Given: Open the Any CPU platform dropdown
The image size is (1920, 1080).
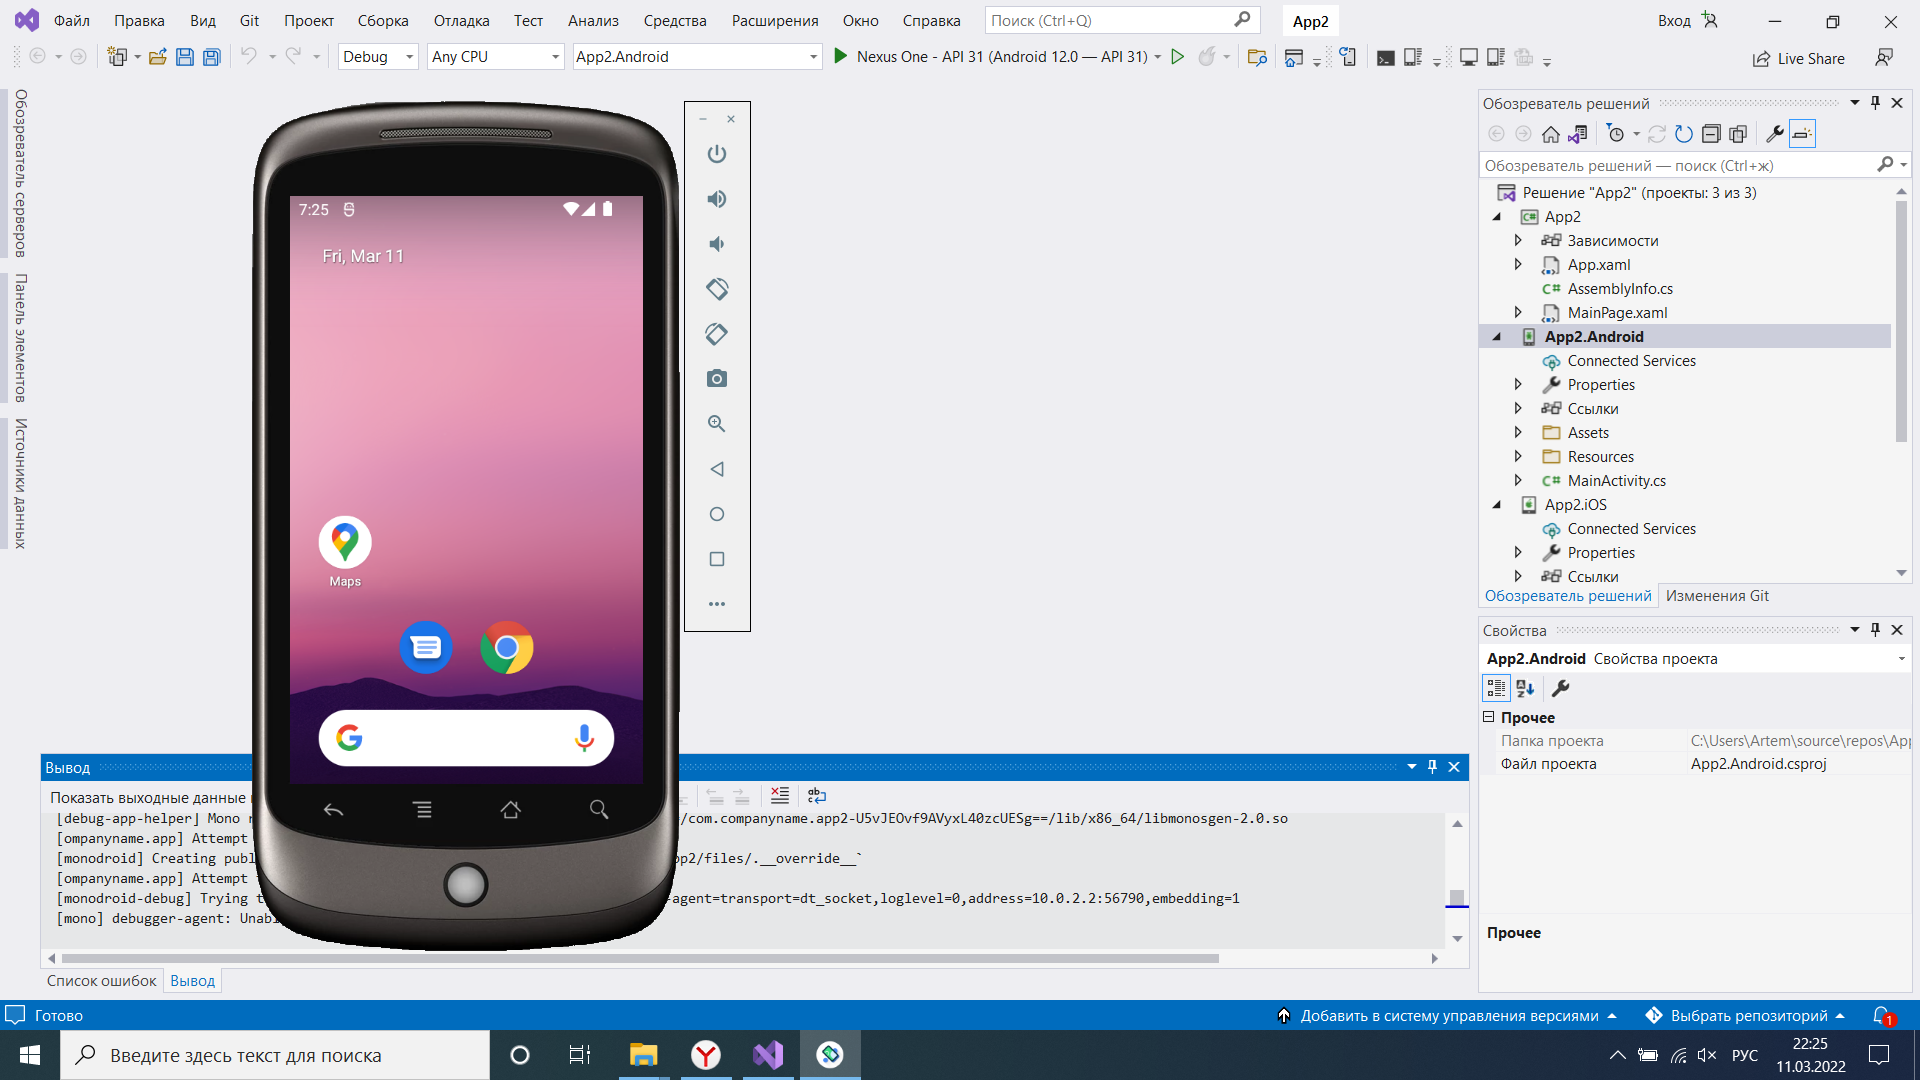Looking at the screenshot, I should click(496, 57).
